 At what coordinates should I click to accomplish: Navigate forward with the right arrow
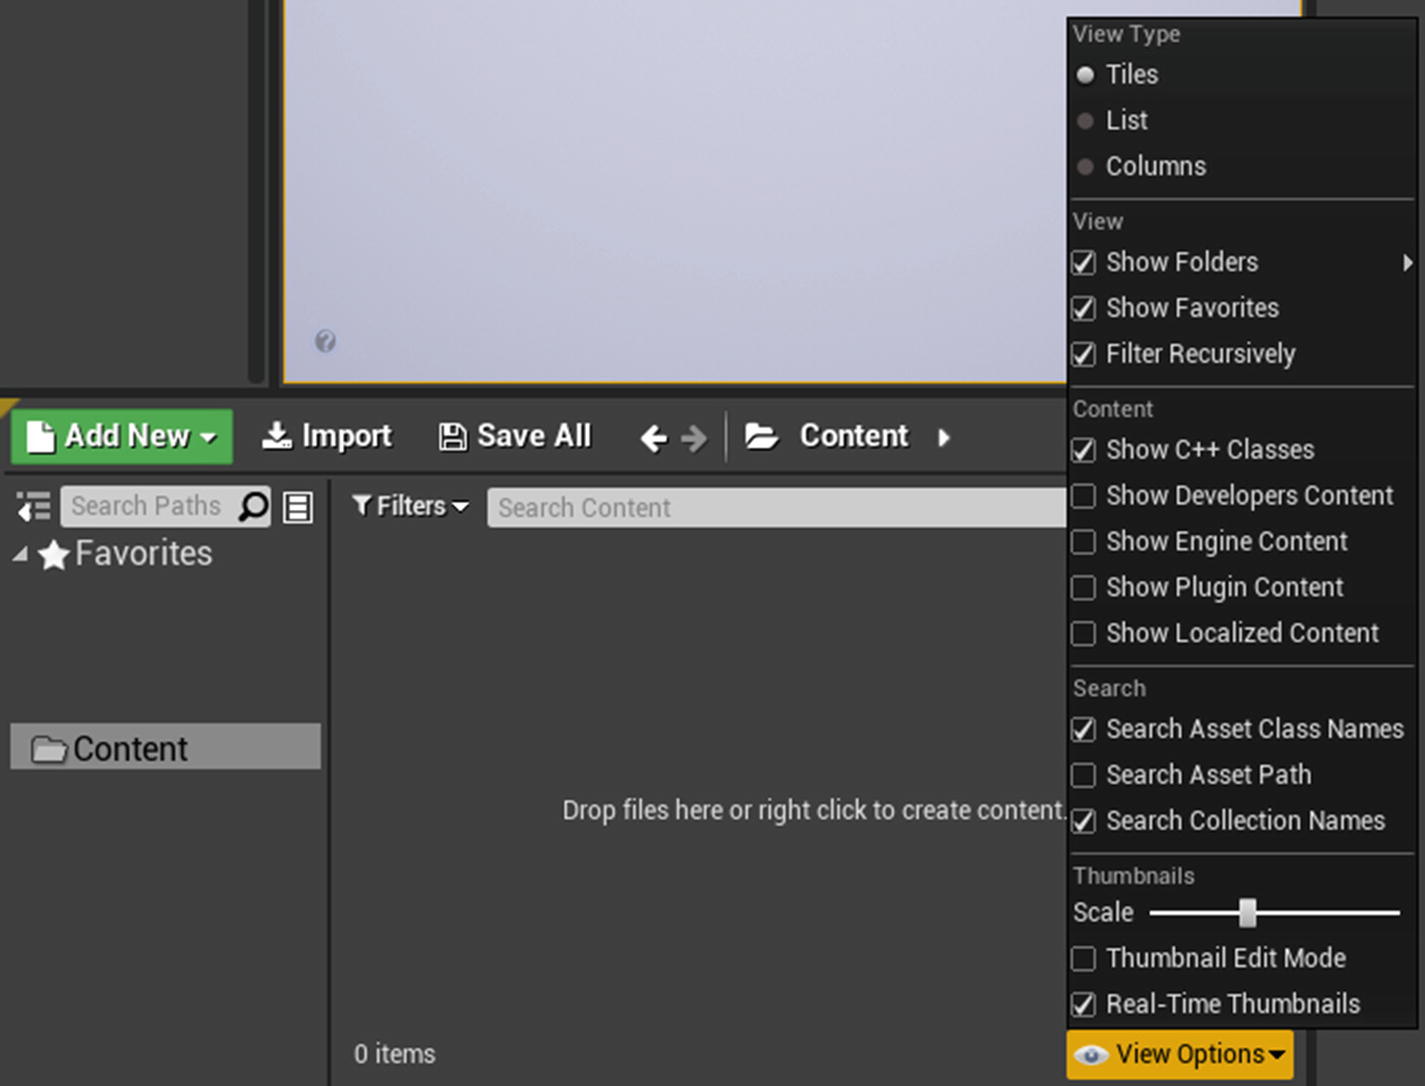tap(692, 437)
